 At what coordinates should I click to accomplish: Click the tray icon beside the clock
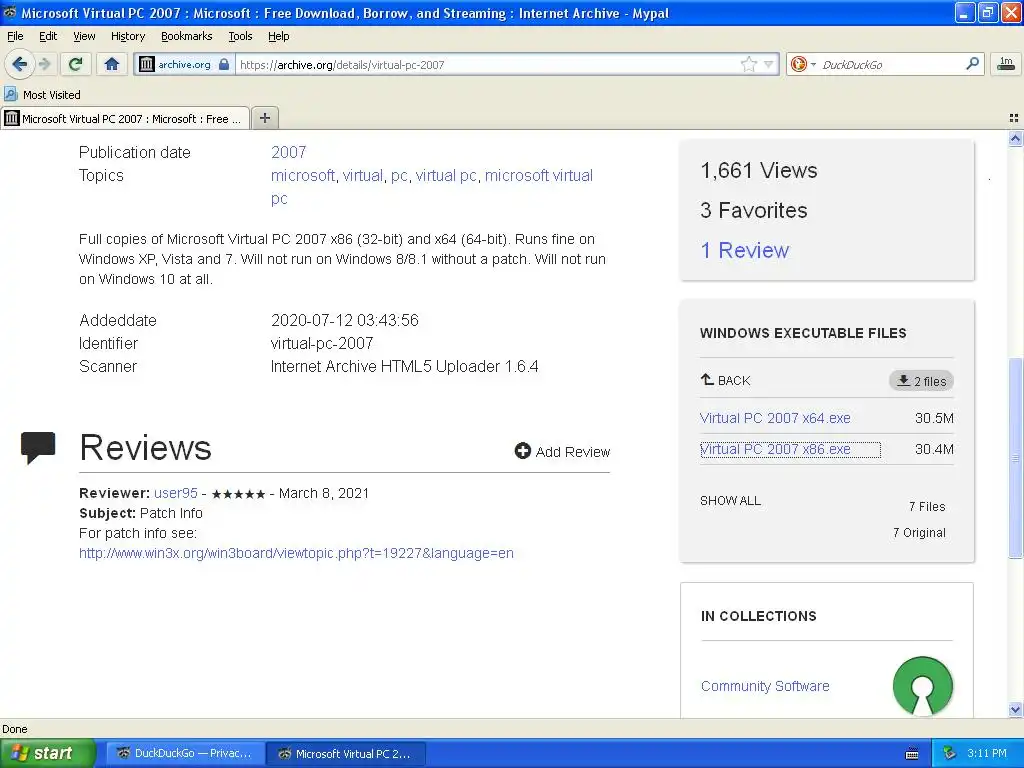[x=949, y=753]
